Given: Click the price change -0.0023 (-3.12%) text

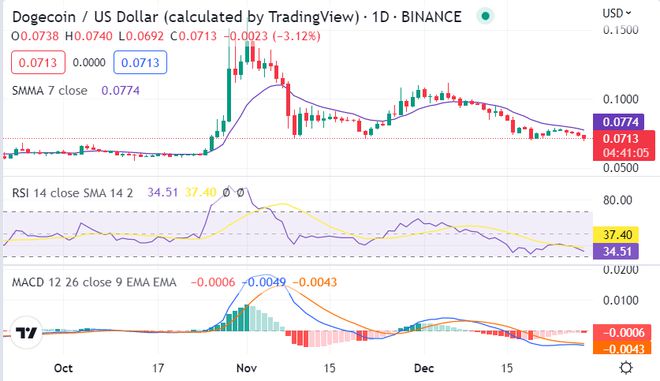Looking at the screenshot, I should (272, 36).
